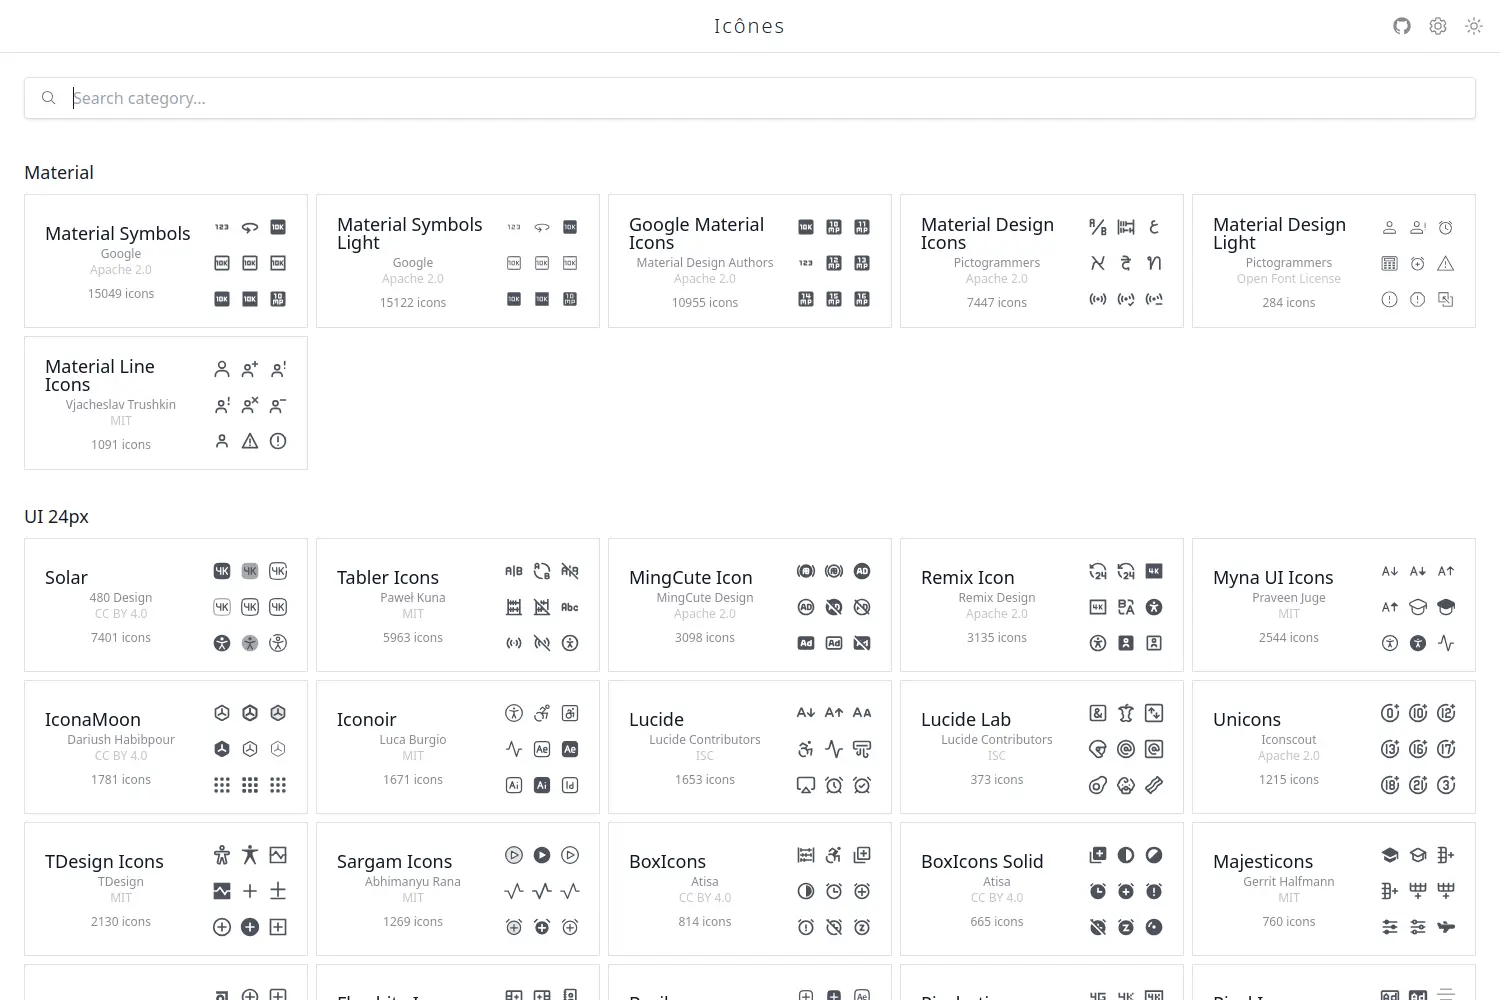The width and height of the screenshot is (1500, 1000).
Task: Open the Google Material Icons collection
Action: click(750, 261)
